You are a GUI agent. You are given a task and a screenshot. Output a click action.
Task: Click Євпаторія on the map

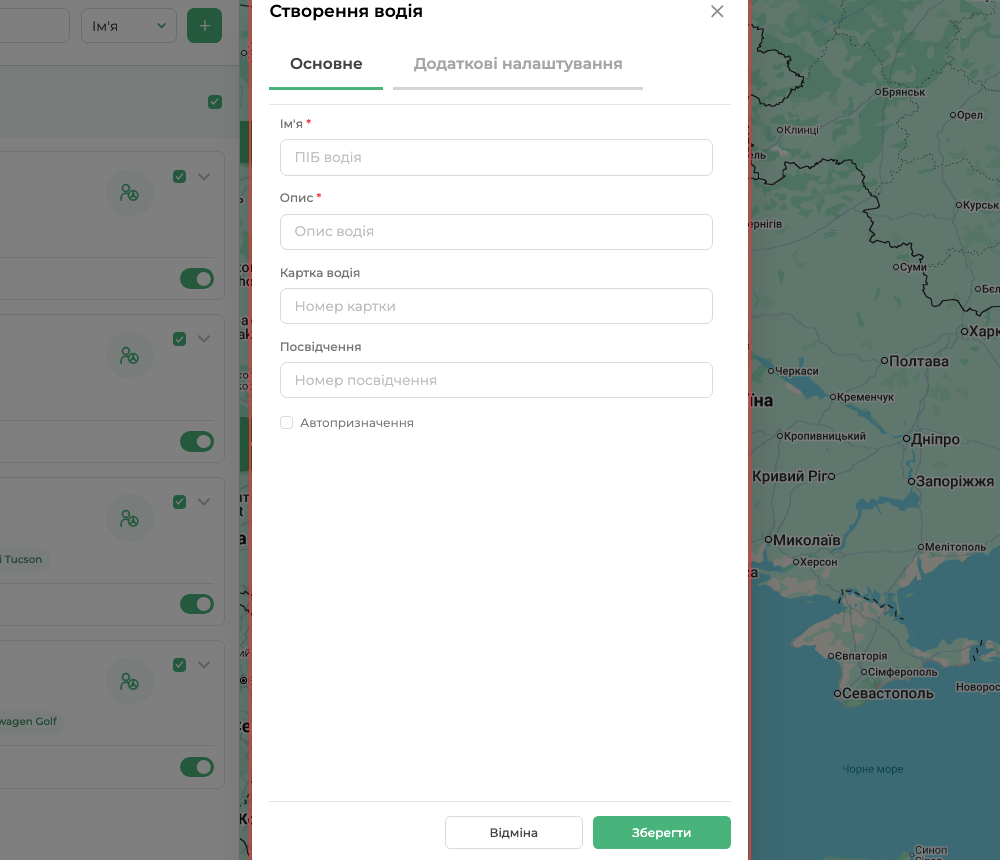861,656
